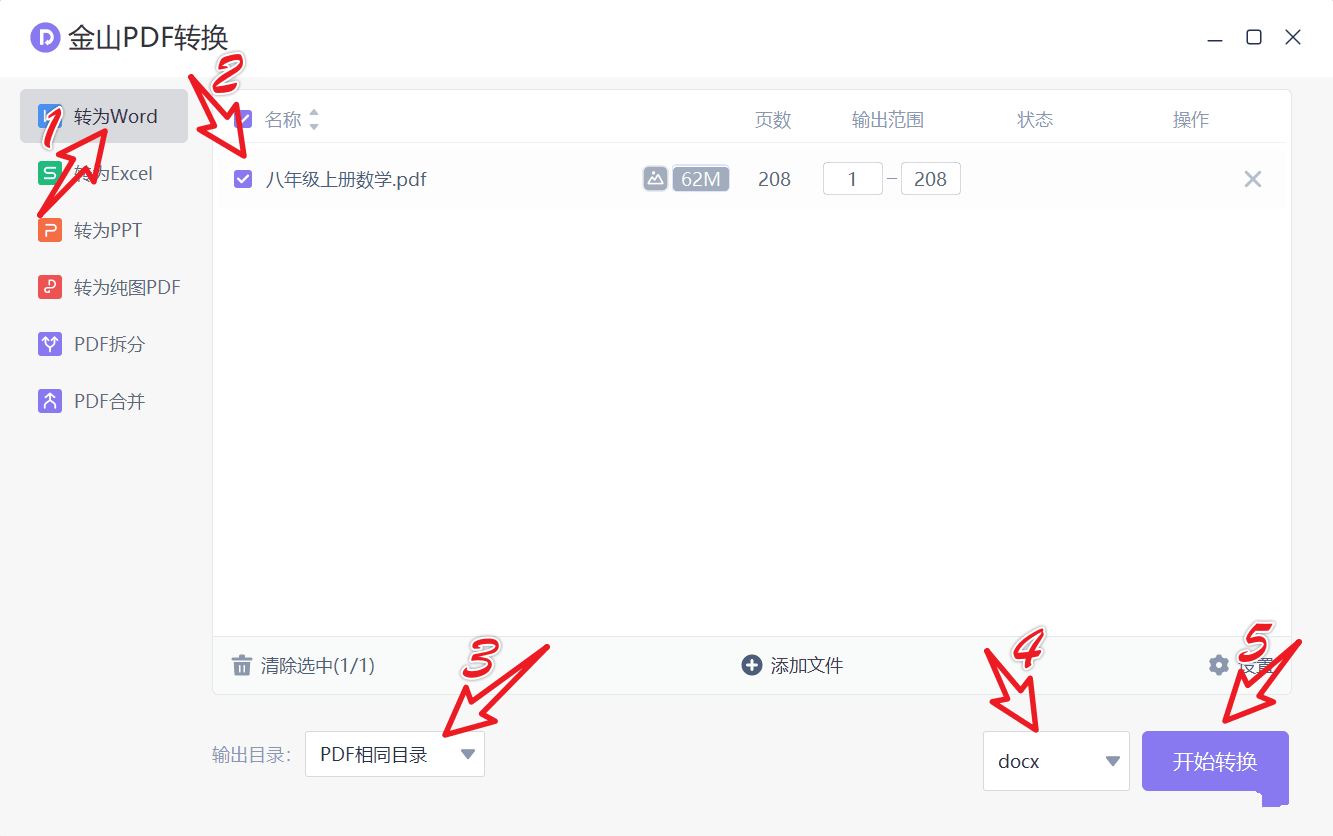This screenshot has height=836, width=1333.
Task: Remove 八年级上册数学.pdf with the X button
Action: 1253,179
